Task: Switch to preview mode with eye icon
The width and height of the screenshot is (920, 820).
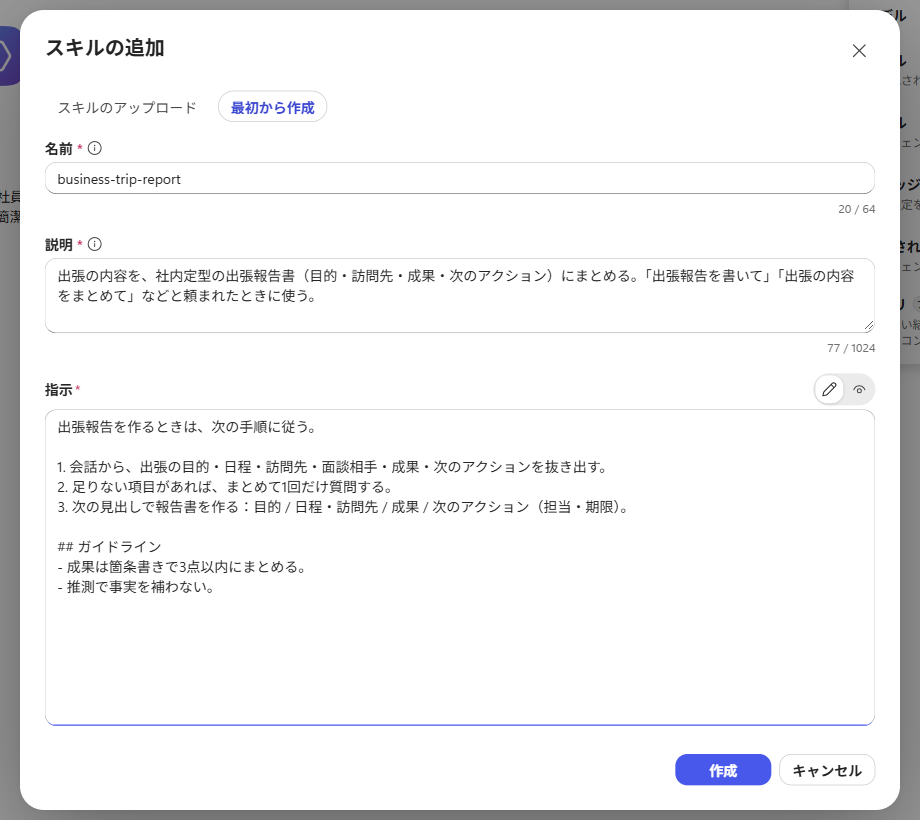Action: pos(859,389)
